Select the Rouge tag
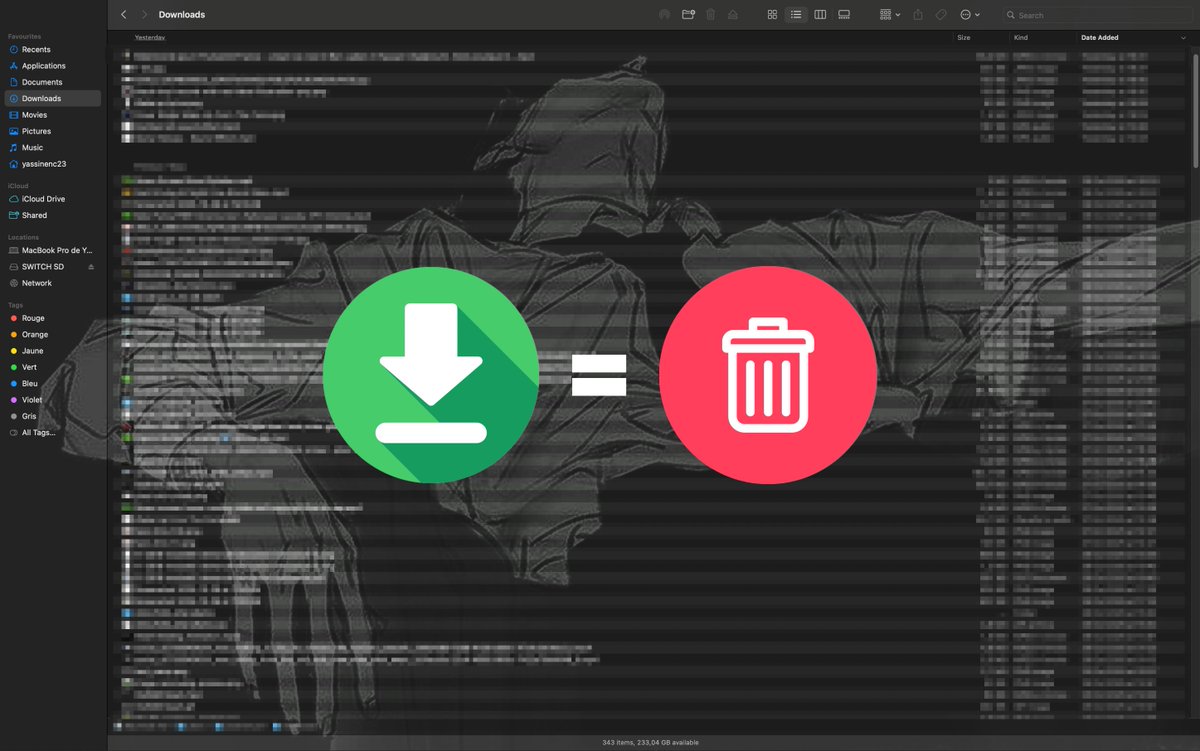This screenshot has height=751, width=1200. tap(31, 317)
